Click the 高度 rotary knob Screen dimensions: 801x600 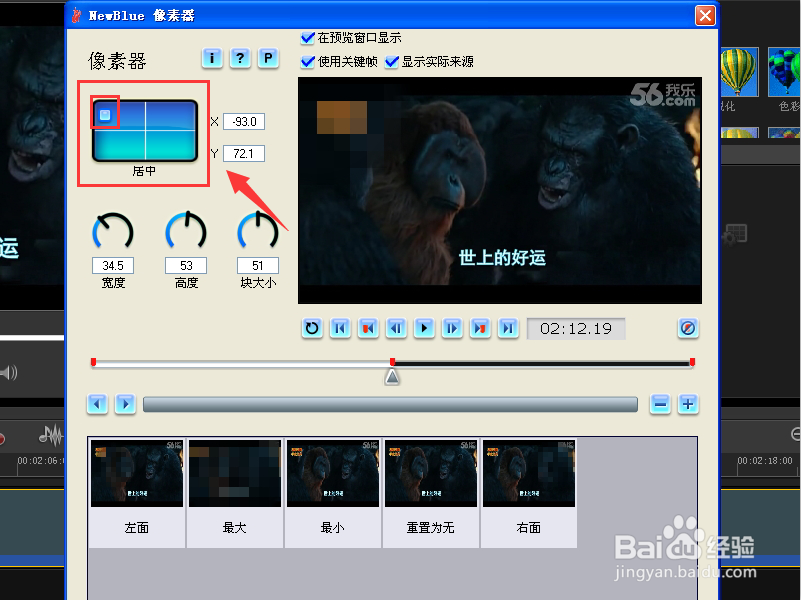(x=186, y=231)
